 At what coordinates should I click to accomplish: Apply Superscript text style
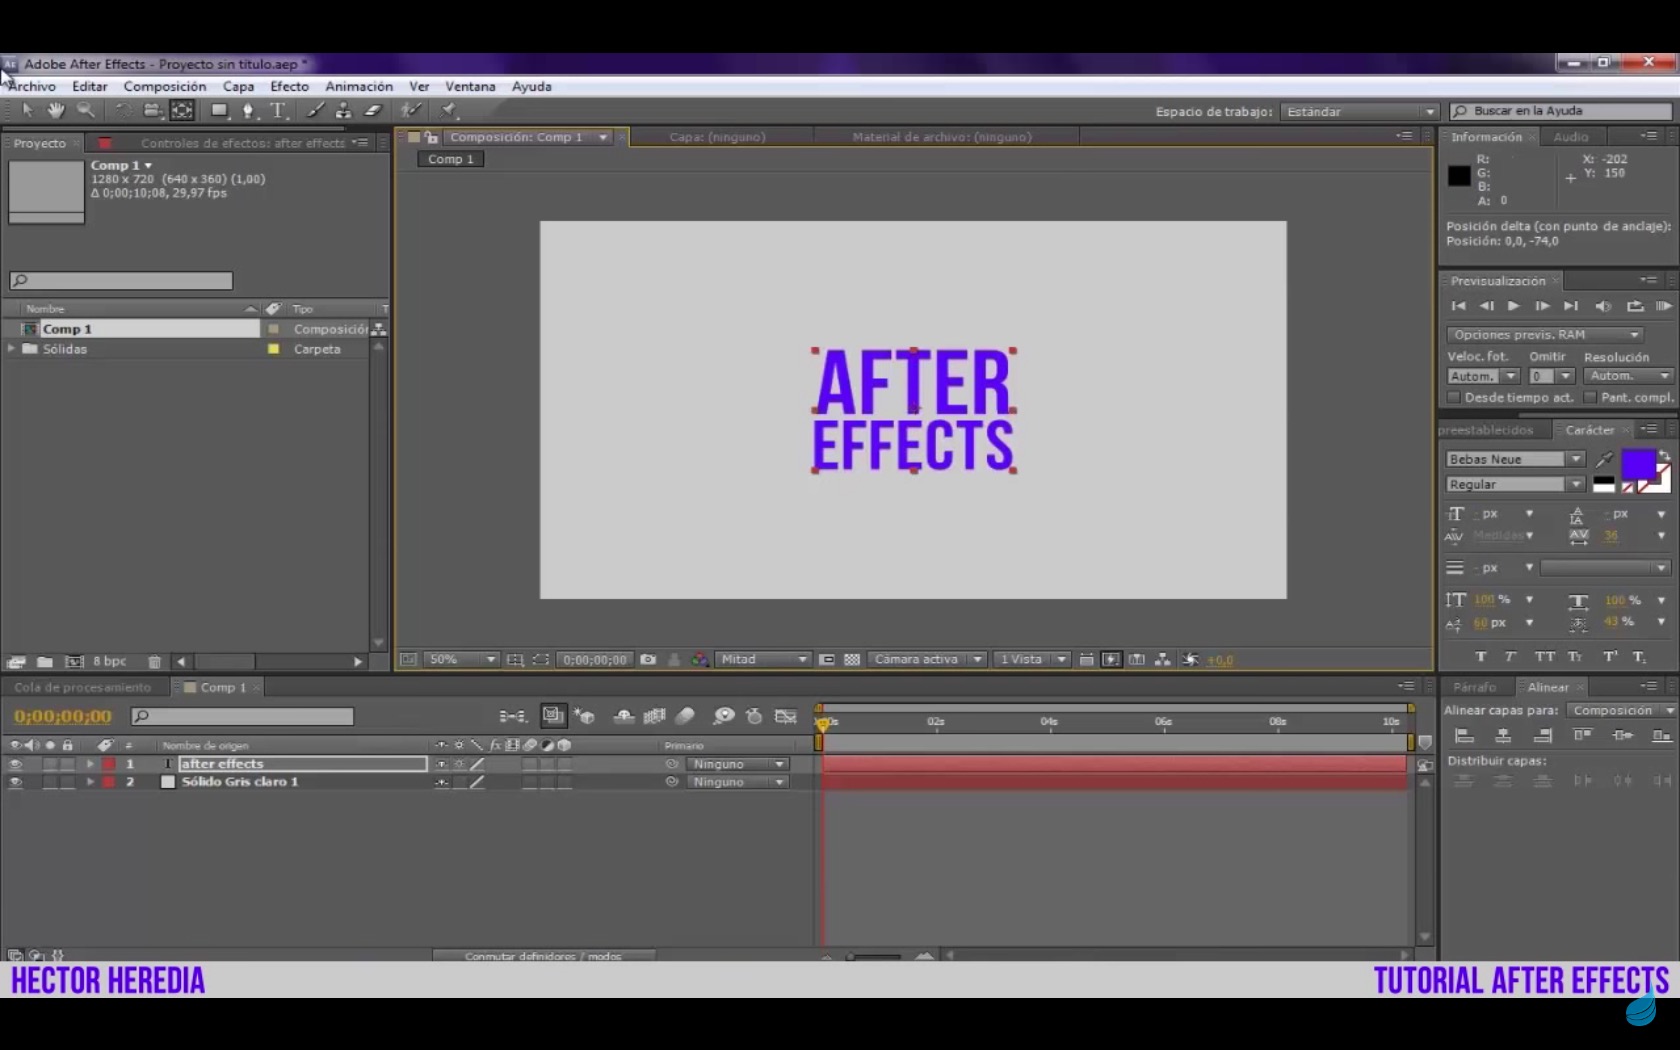pos(1610,657)
